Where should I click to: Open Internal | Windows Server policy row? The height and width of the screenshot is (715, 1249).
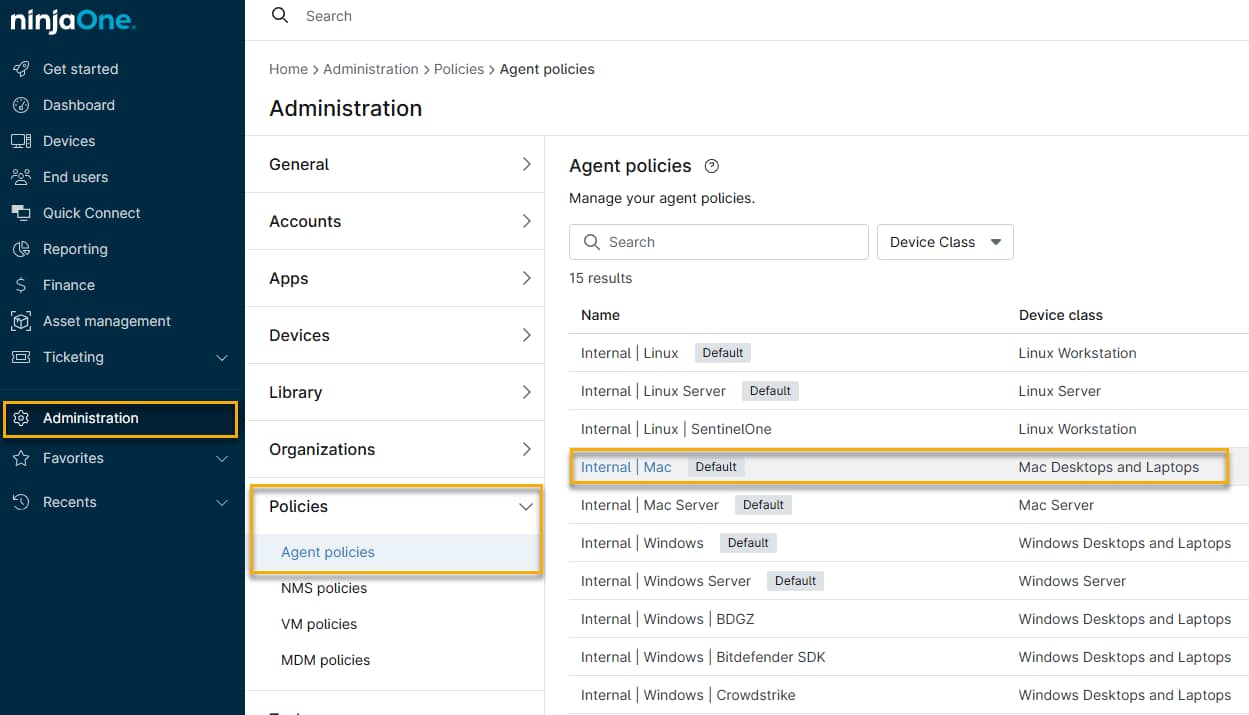[x=665, y=581]
